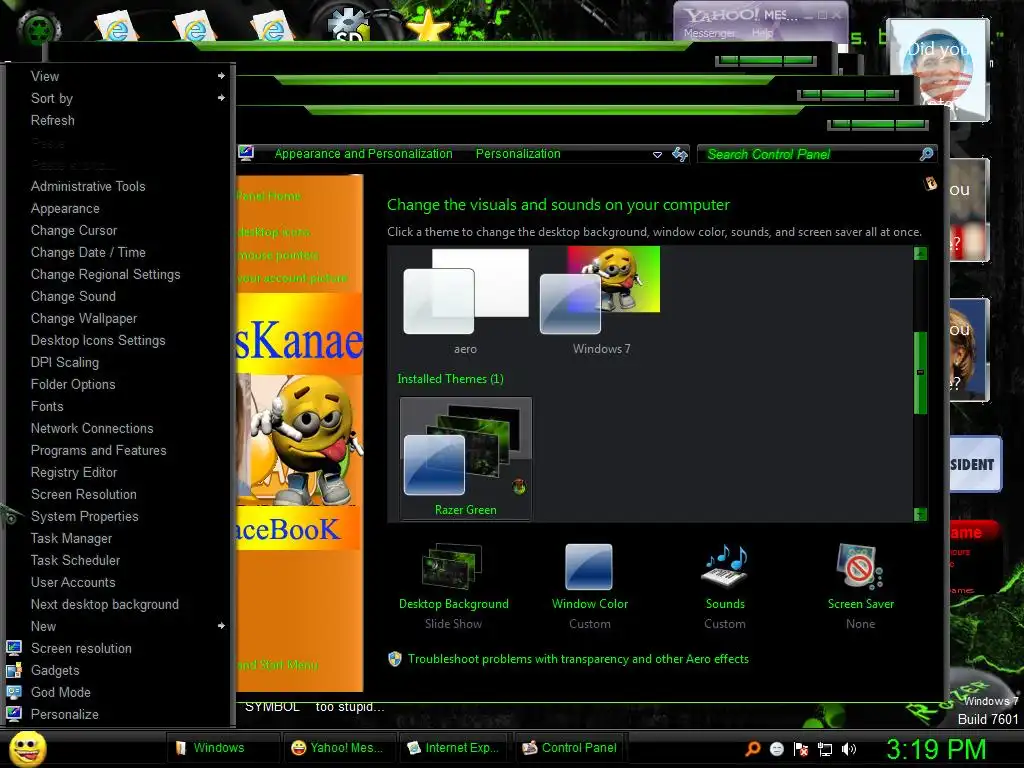Open Troubleshoot problems with transparency link
The image size is (1024, 768).
(x=578, y=659)
